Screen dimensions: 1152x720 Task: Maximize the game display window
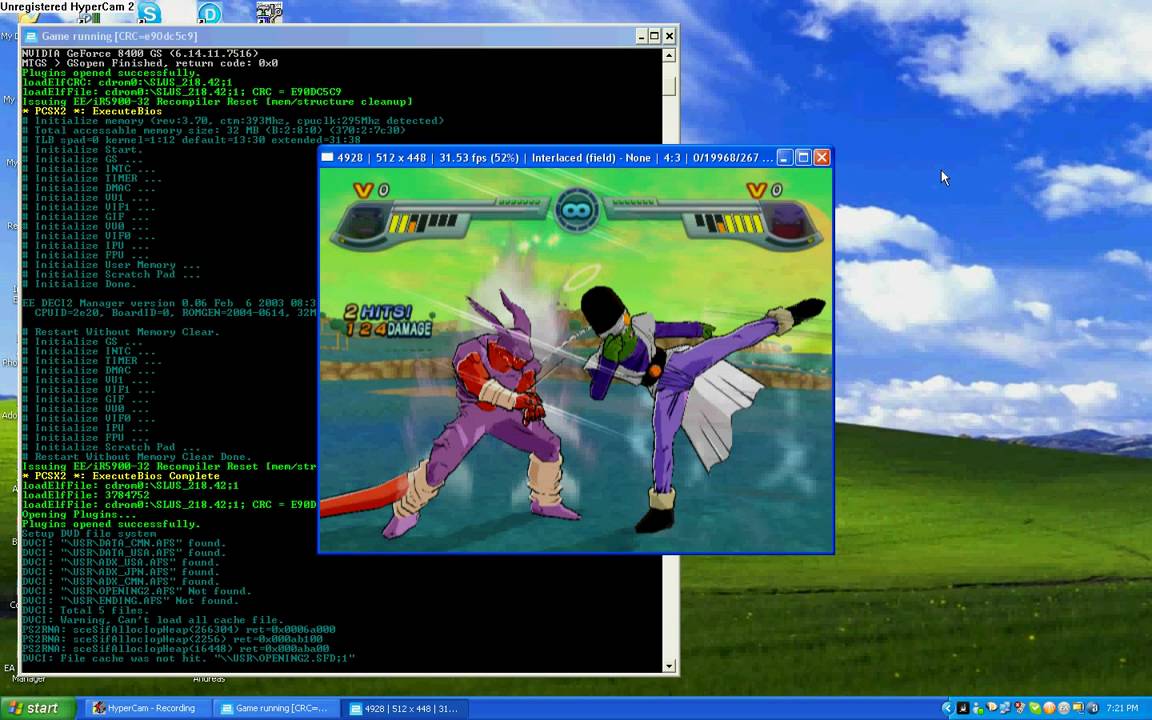(x=803, y=157)
